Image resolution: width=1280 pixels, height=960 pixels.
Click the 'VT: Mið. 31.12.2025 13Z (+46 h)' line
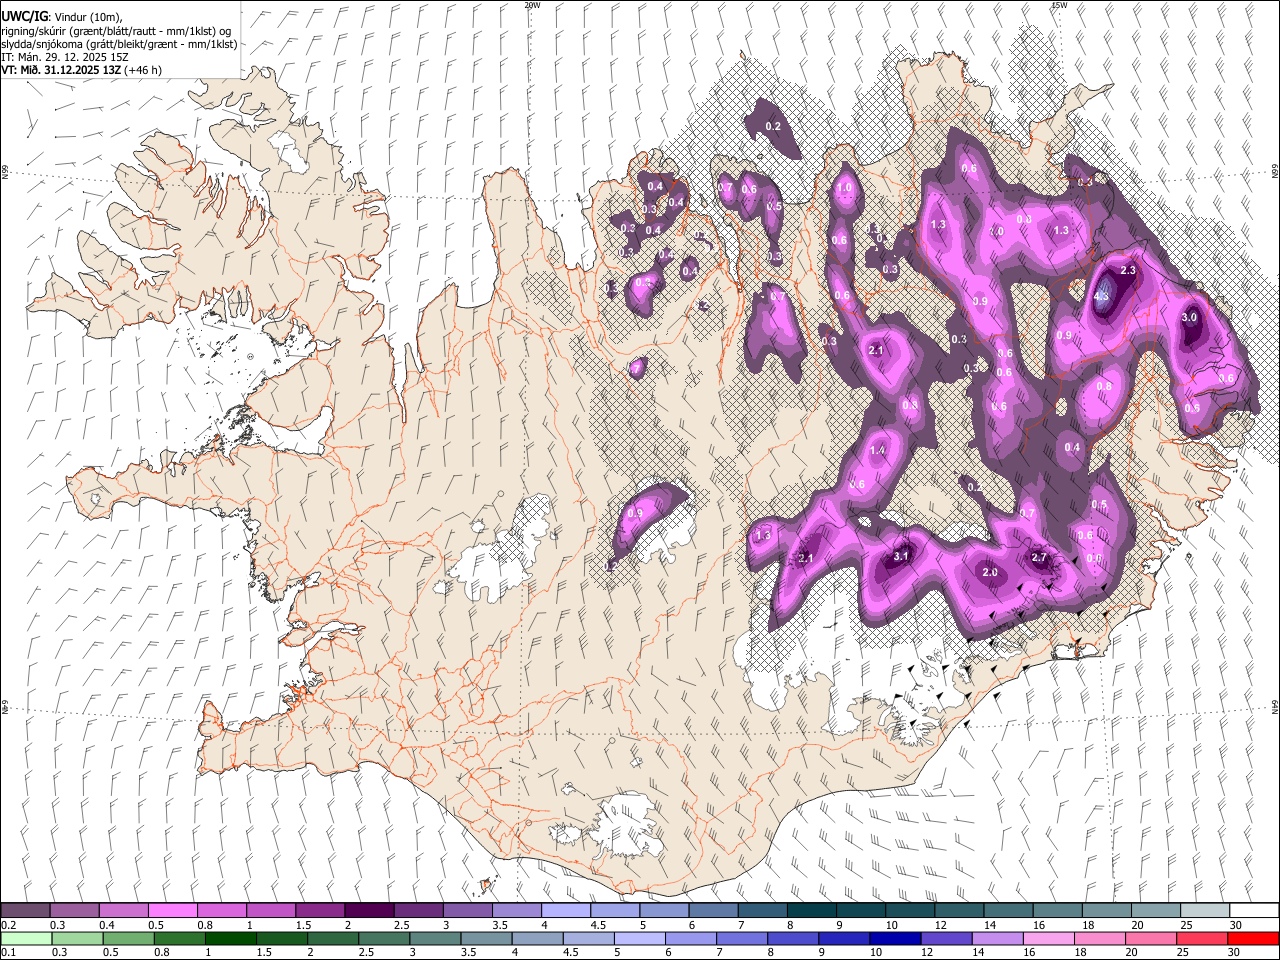coord(82,70)
